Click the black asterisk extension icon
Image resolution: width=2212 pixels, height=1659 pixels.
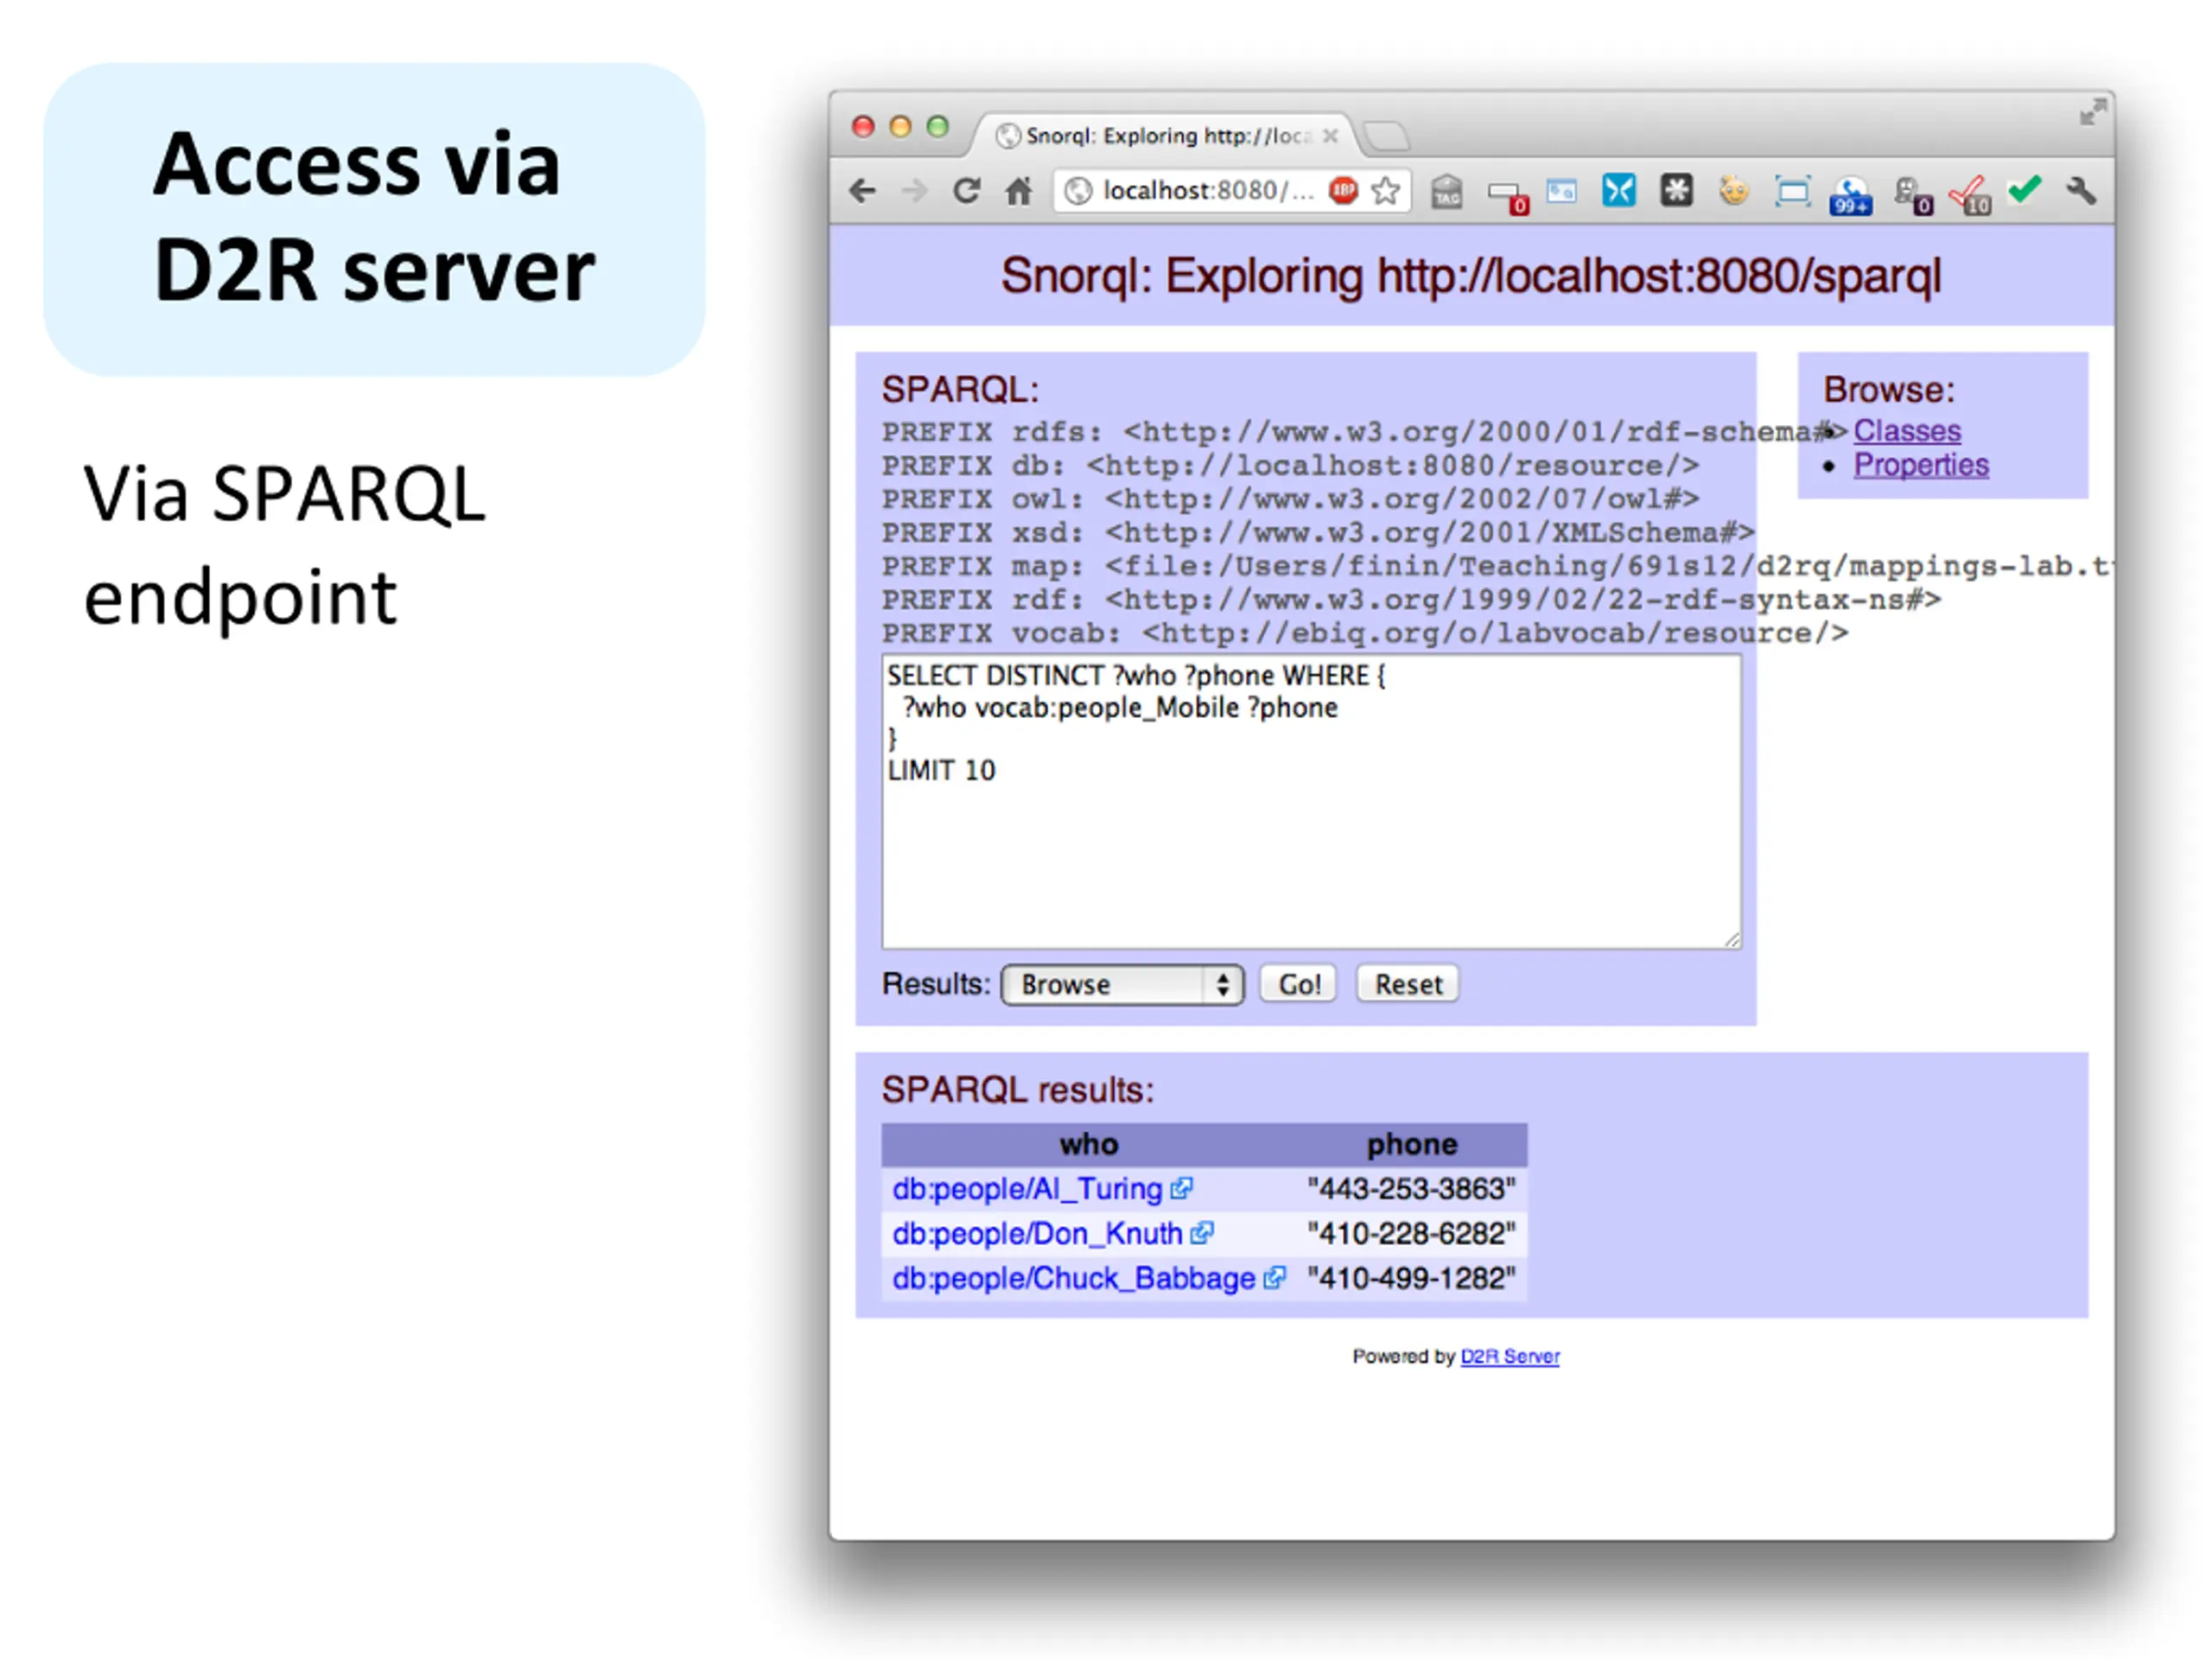pyautogui.click(x=1676, y=190)
